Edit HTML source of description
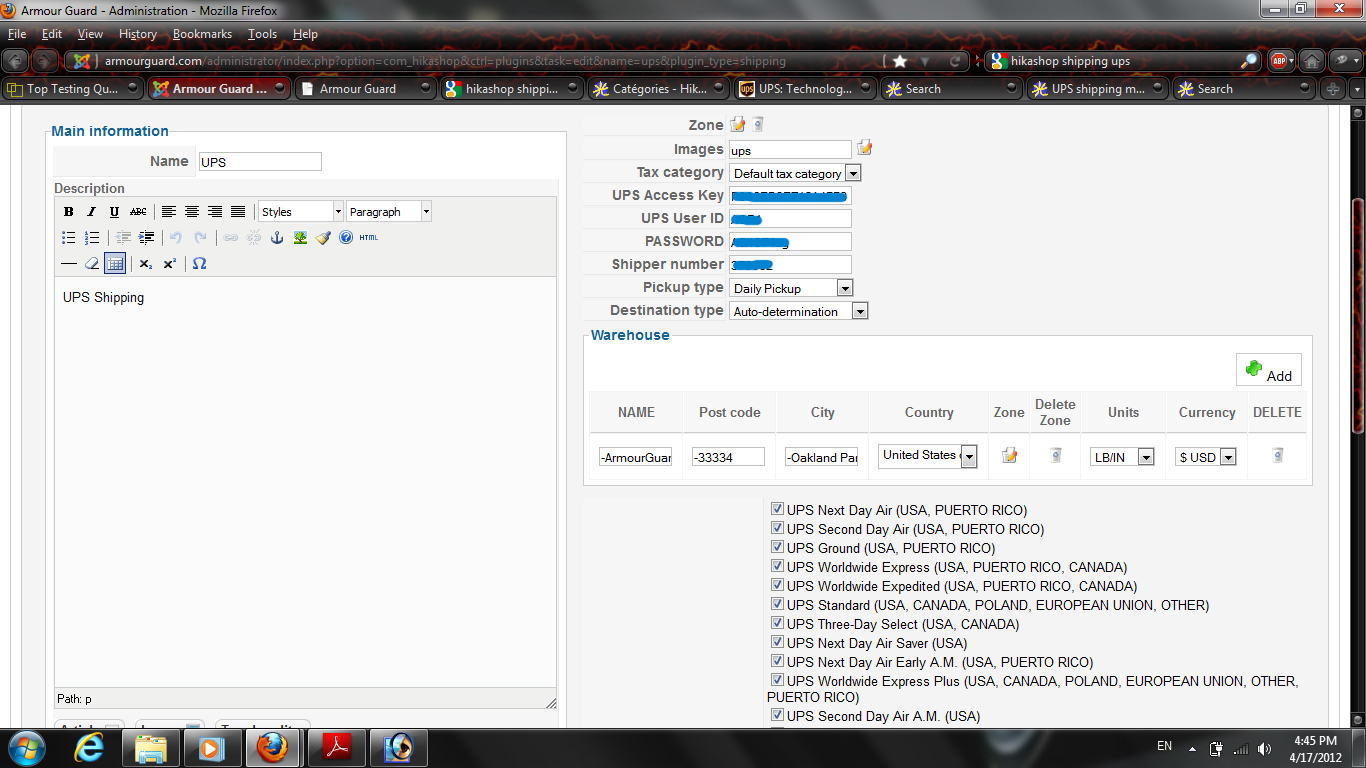Viewport: 1366px width, 768px height. pyautogui.click(x=369, y=238)
